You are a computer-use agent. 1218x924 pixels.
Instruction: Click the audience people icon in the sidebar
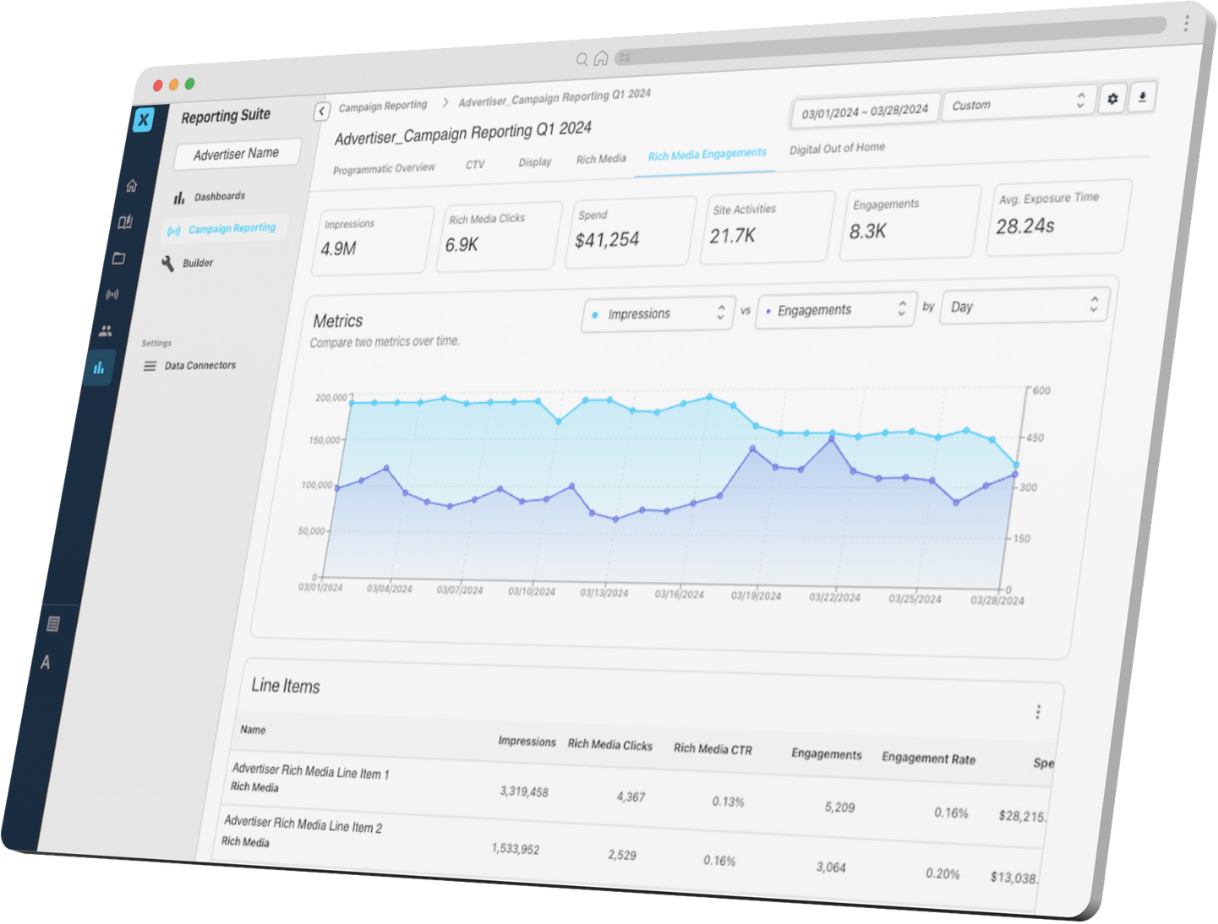pyautogui.click(x=106, y=330)
